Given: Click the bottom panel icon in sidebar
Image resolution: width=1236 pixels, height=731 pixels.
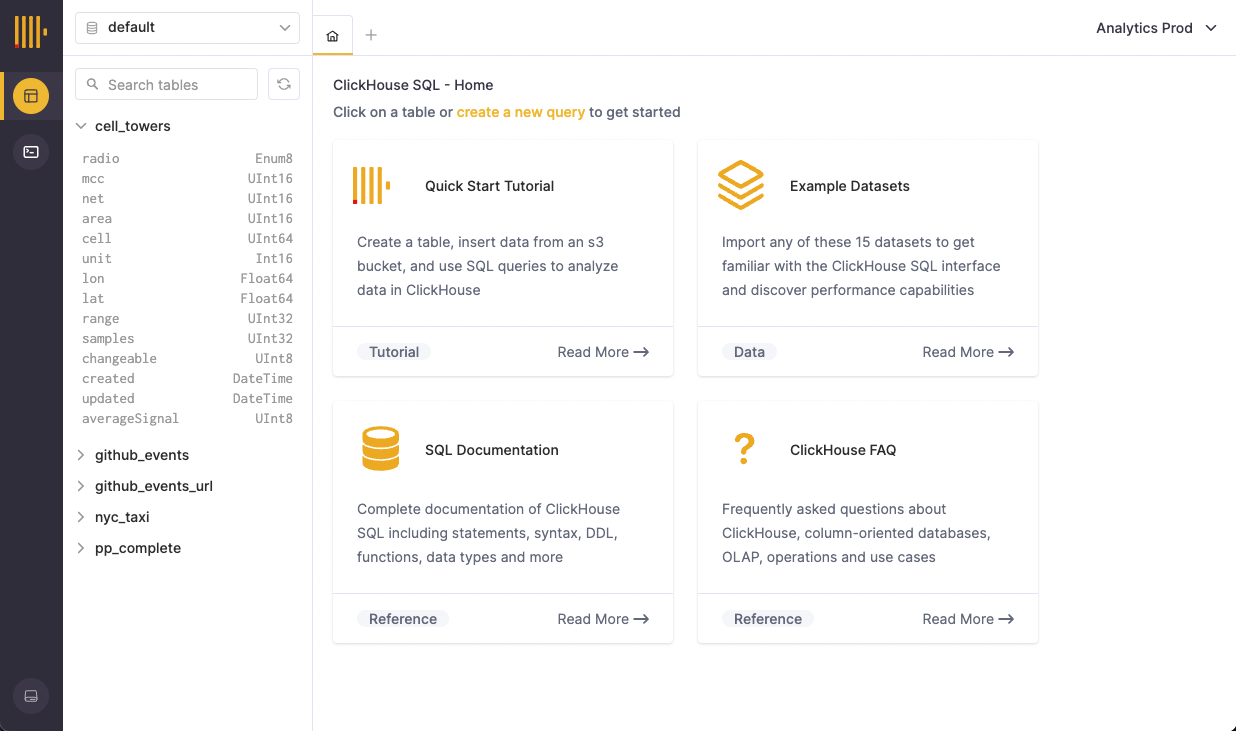Looking at the screenshot, I should point(31,696).
